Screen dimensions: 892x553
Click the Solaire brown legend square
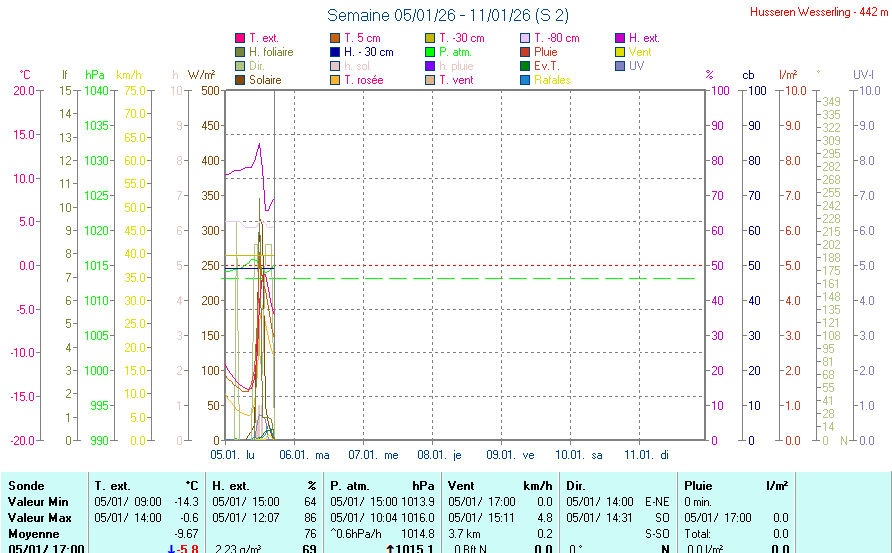pos(240,80)
